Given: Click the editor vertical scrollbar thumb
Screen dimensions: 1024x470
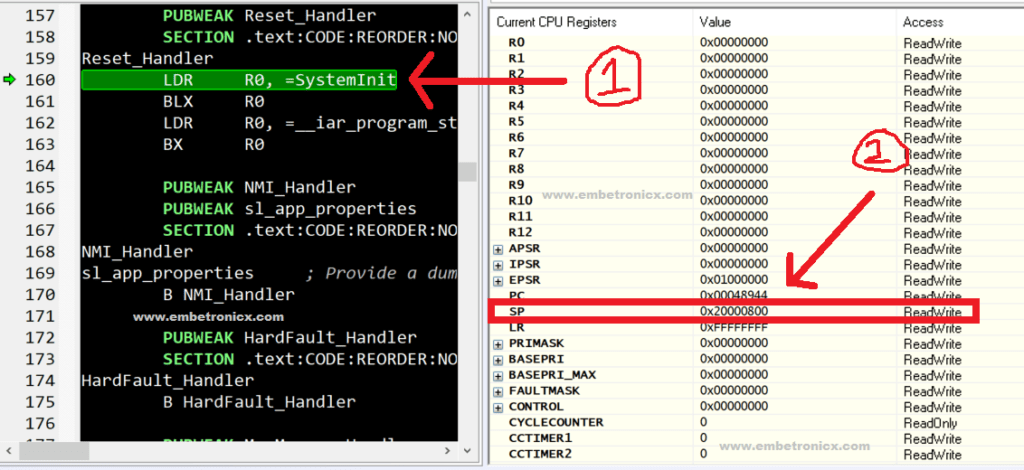Looking at the screenshot, I should click(x=468, y=172).
